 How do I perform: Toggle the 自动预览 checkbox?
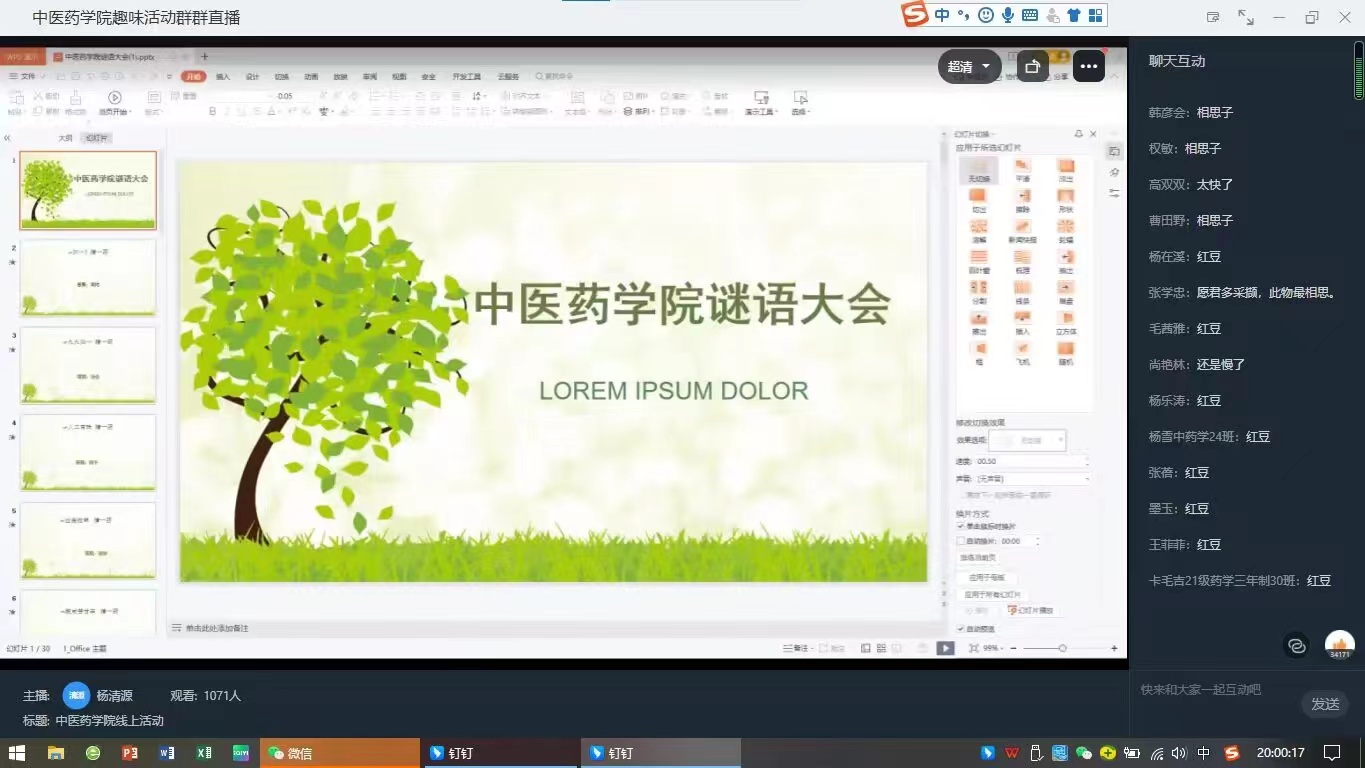(x=961, y=629)
